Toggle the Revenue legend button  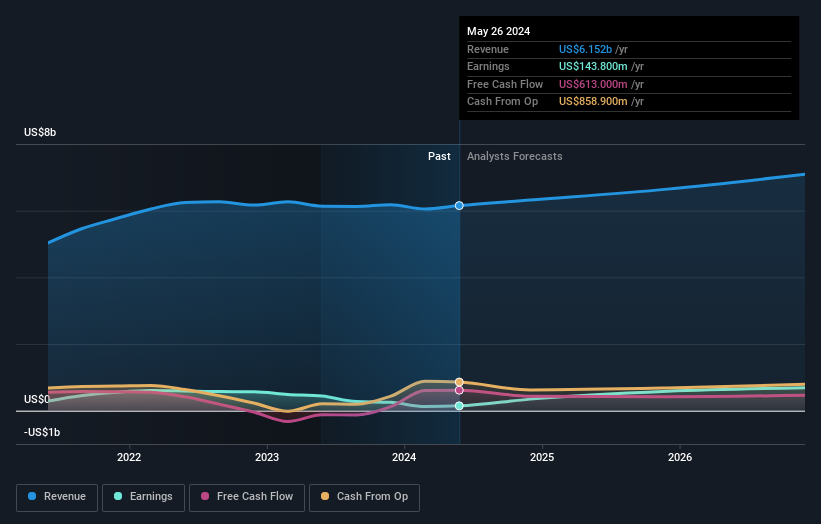coord(57,497)
